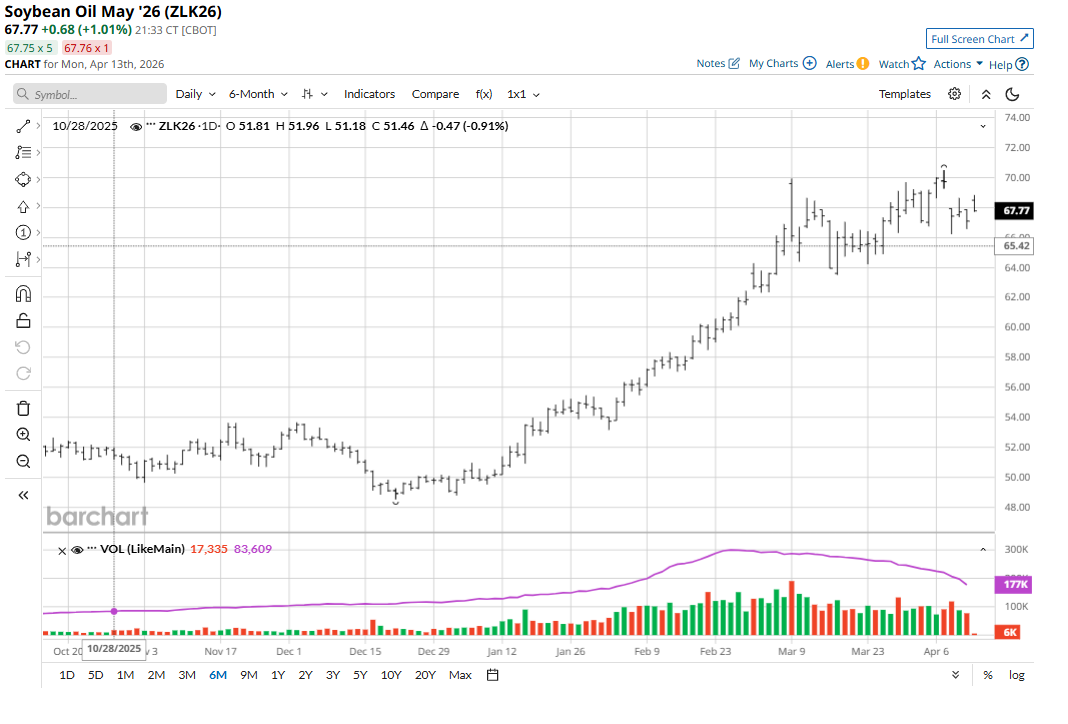Click the lock drawings icon
1068x724 pixels.
click(24, 321)
